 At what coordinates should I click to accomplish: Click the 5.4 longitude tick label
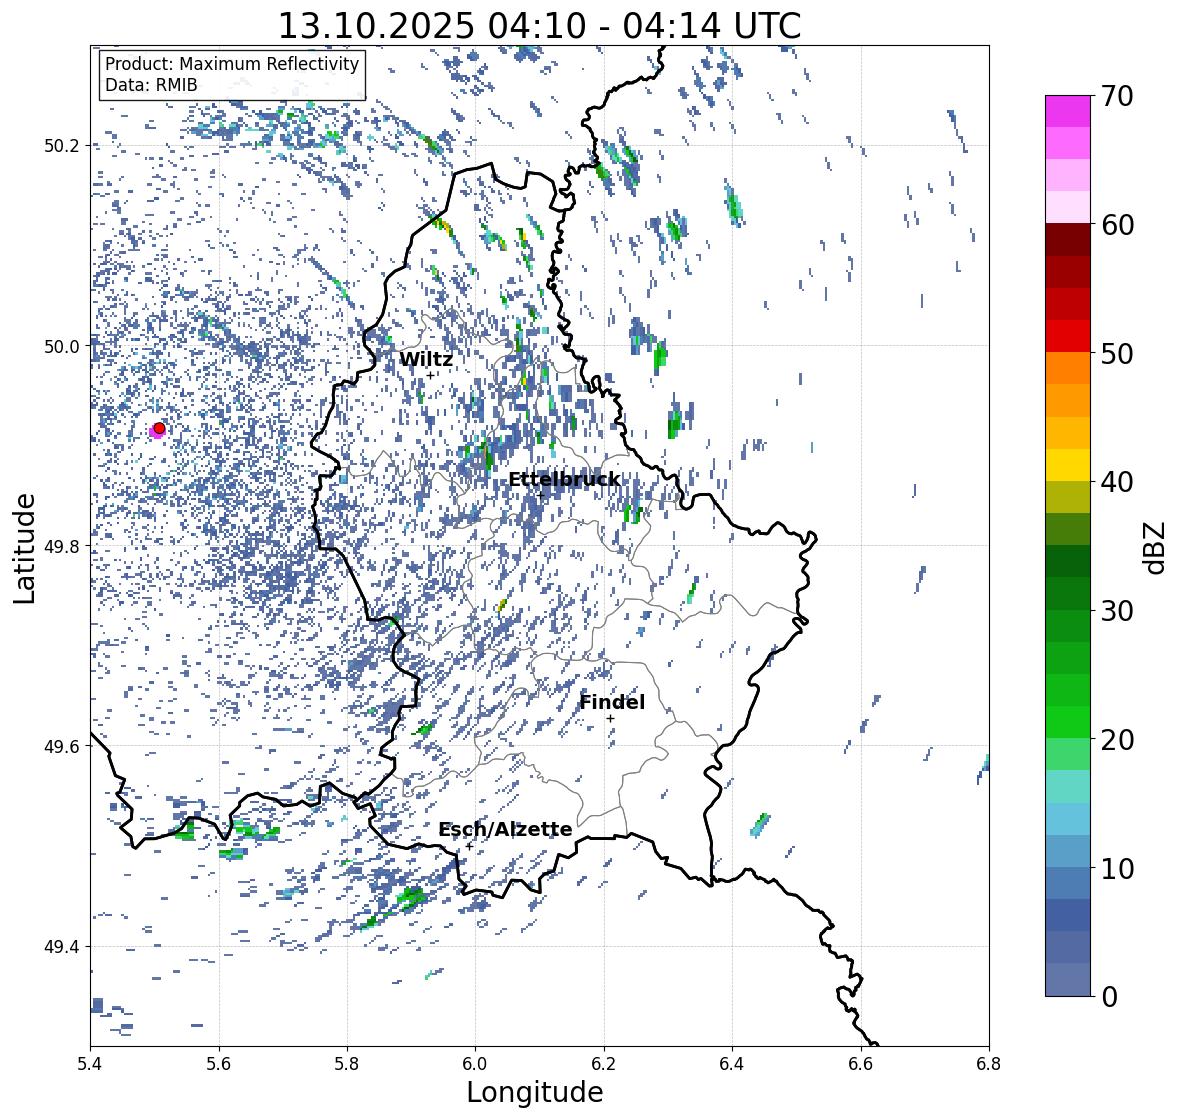point(90,1063)
